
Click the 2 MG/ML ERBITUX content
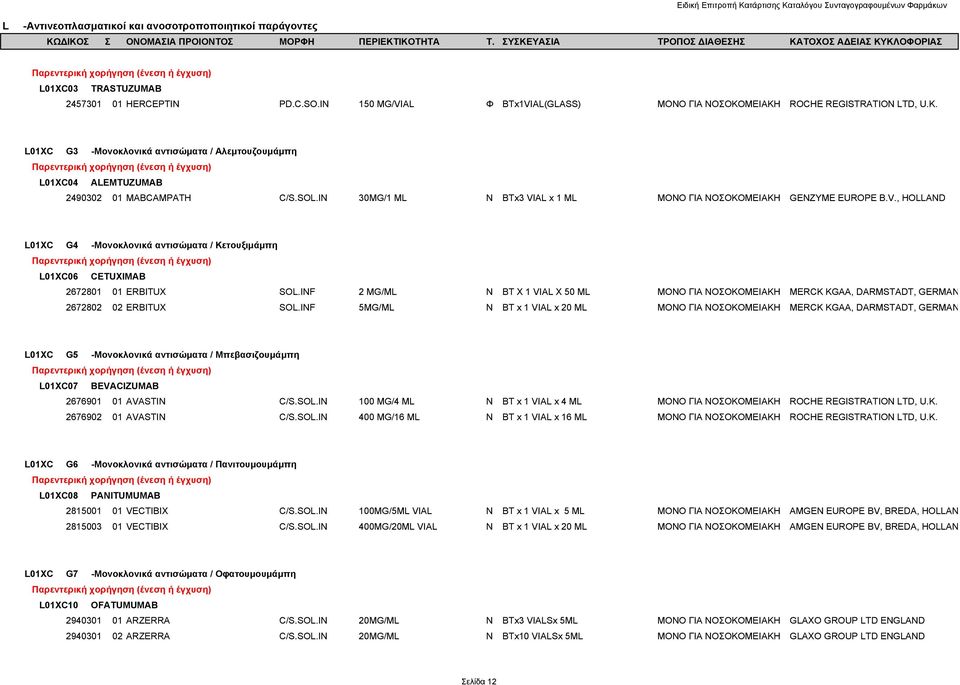(378, 292)
